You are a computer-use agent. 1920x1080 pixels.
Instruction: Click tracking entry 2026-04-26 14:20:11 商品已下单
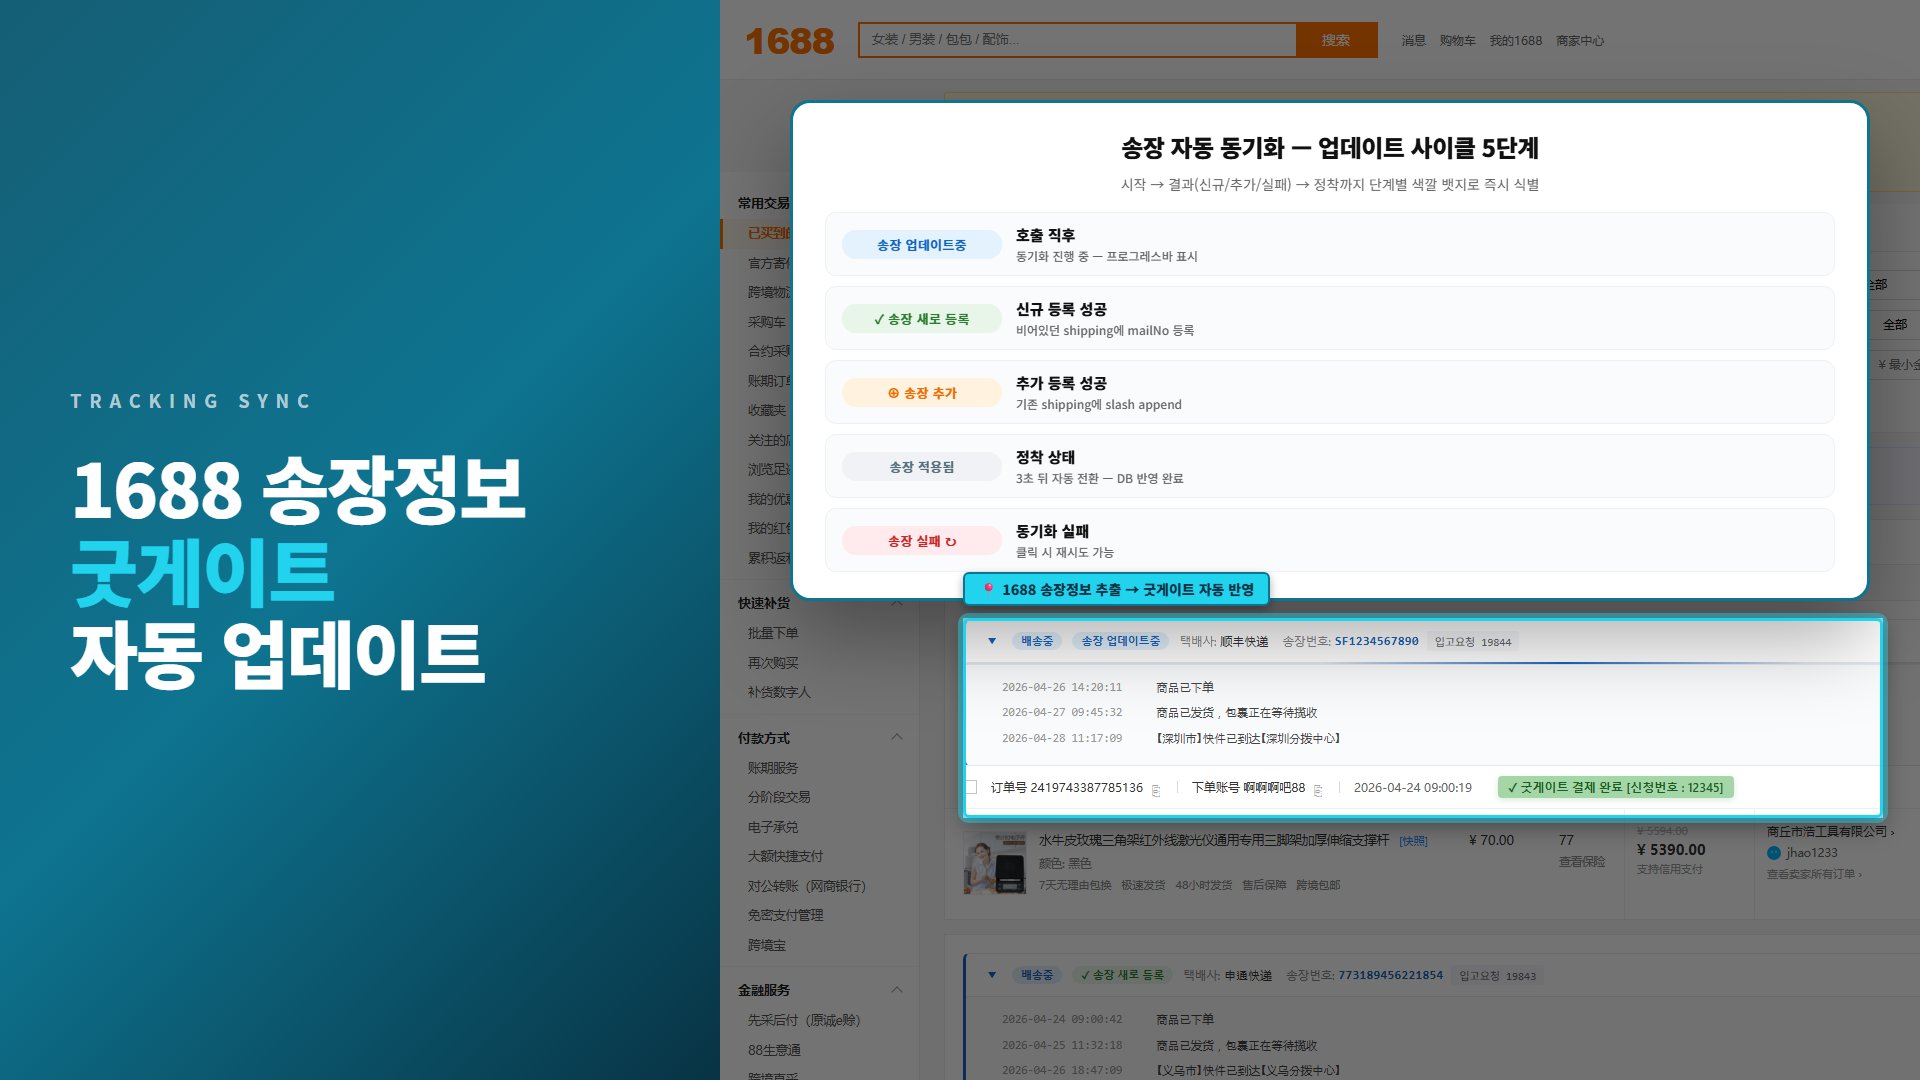(x=1108, y=687)
